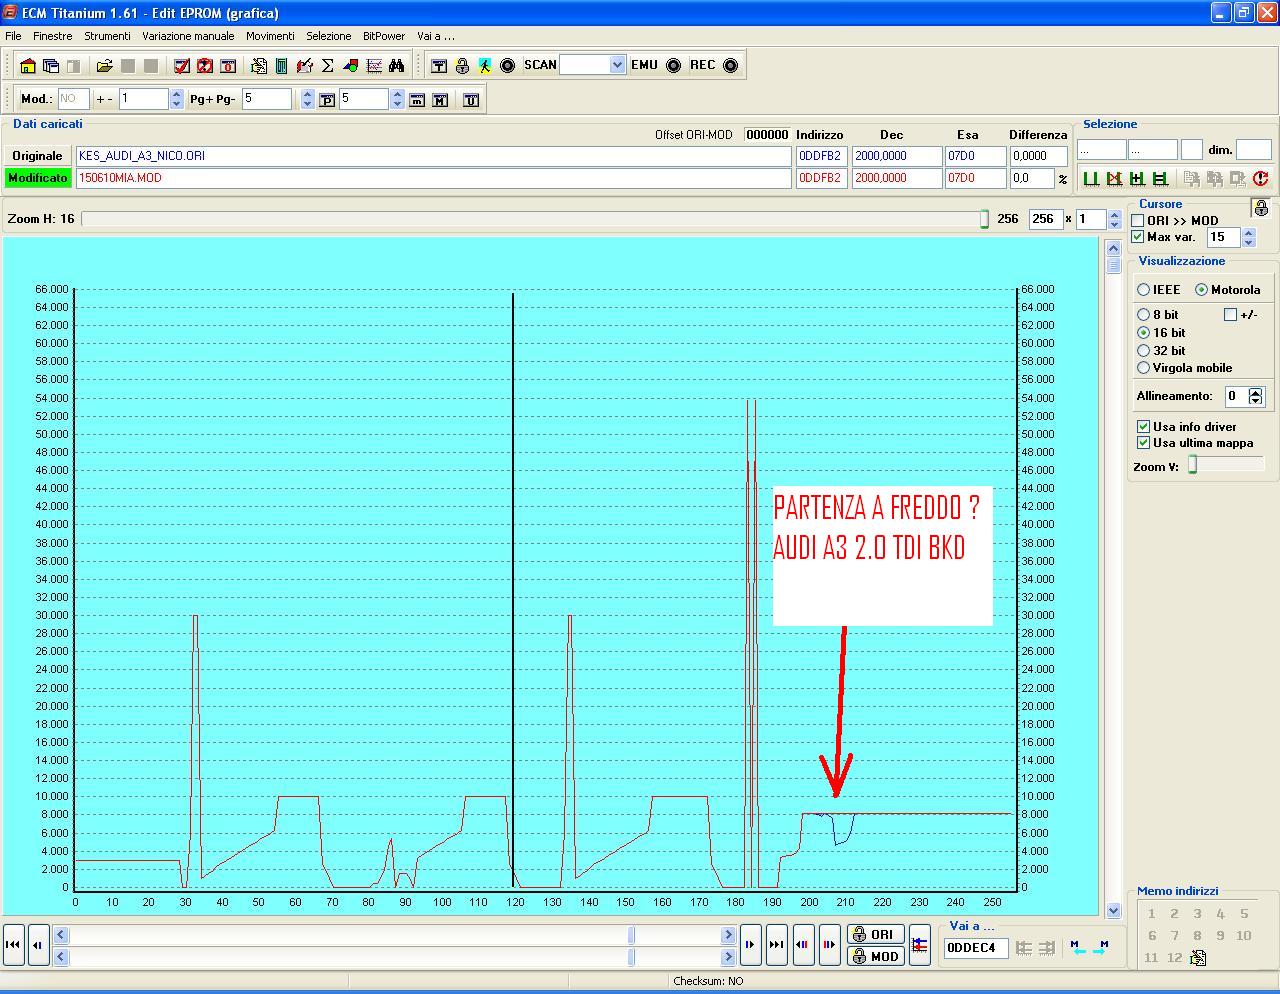The width and height of the screenshot is (1280, 994).
Task: Click the padlock icon in the toolbar
Action: coord(462,66)
